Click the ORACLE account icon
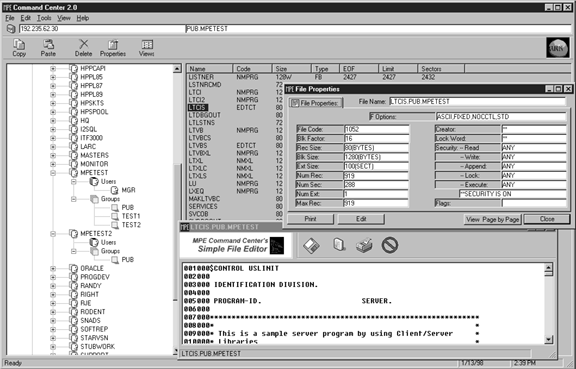 tap(74, 268)
